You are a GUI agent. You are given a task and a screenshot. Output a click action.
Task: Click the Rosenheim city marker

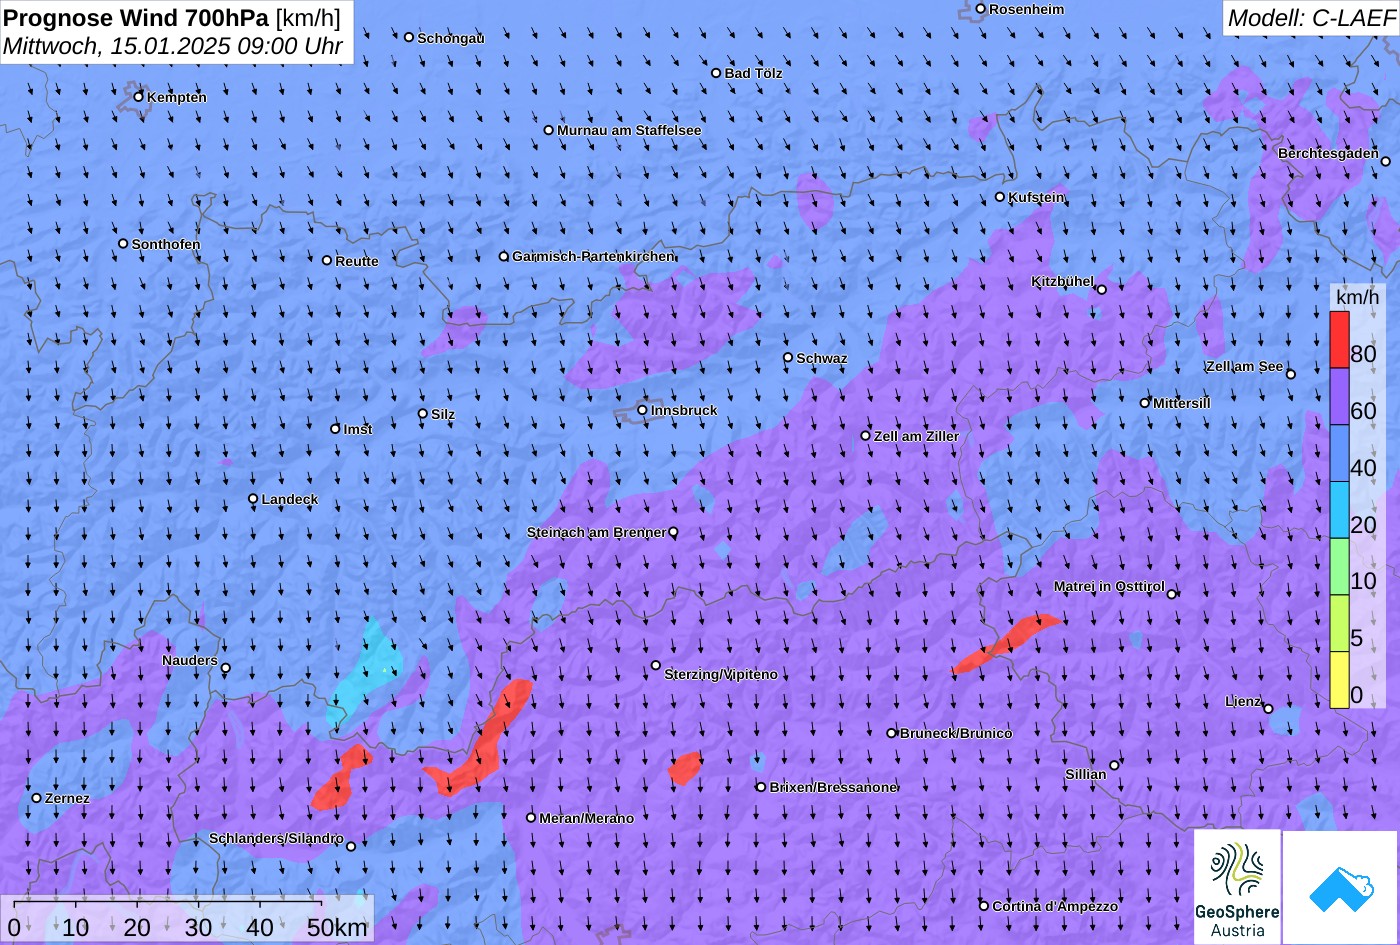[x=981, y=9]
